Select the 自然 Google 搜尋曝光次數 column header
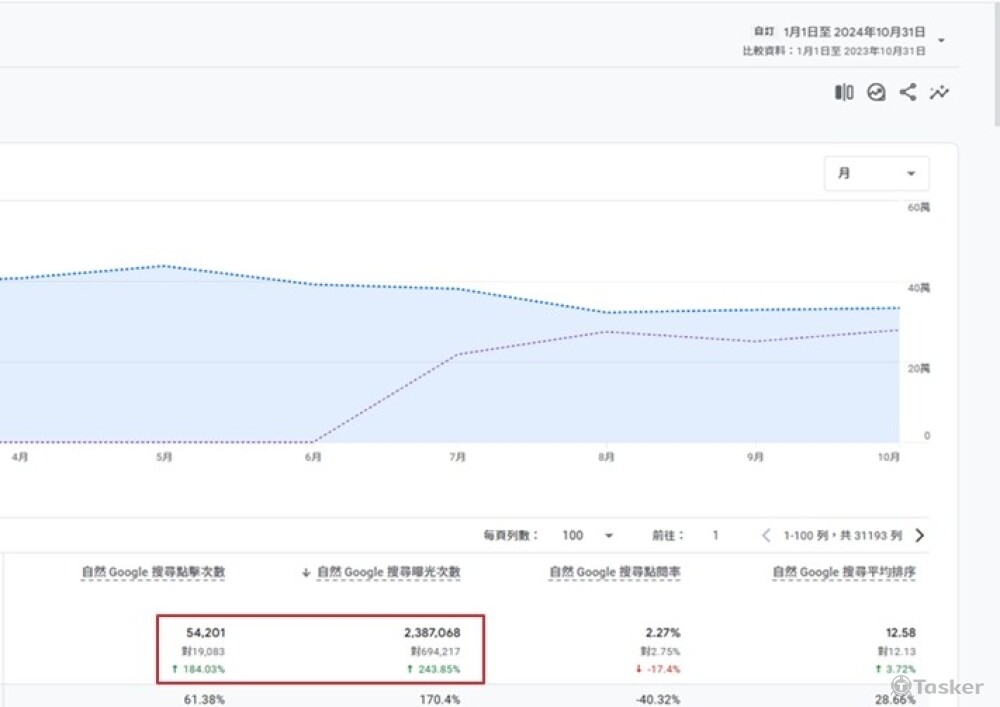1000x707 pixels. click(x=389, y=573)
